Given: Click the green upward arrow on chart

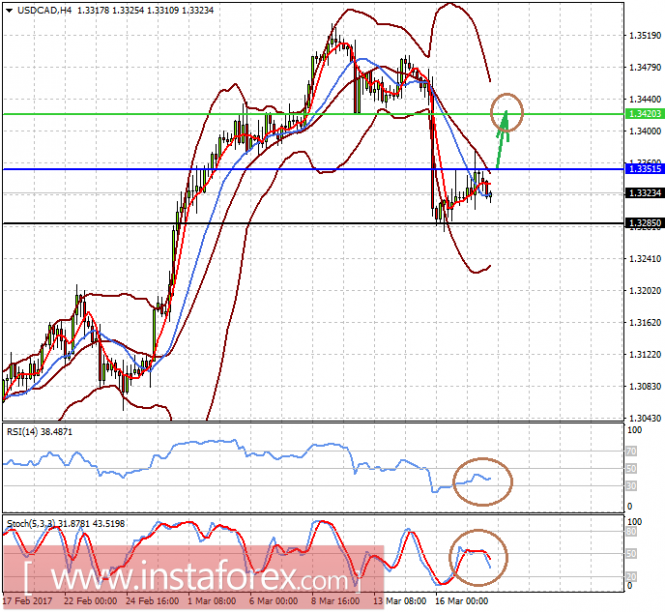Looking at the screenshot, I should coord(502,139).
